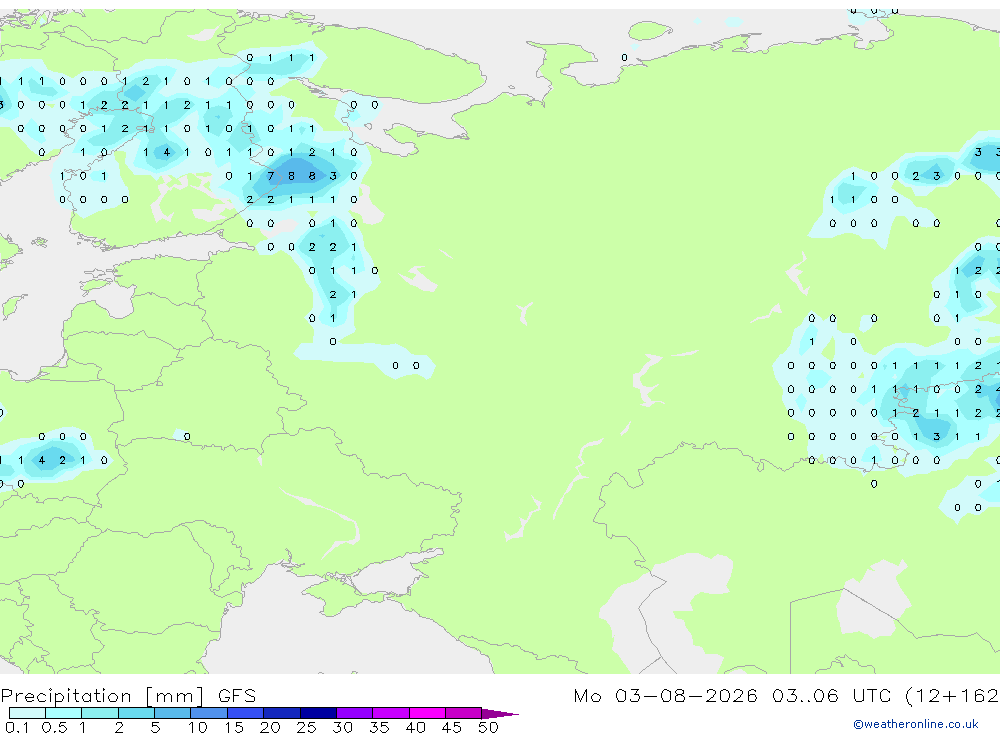Pick the 10–15 mm legend color swatch
Viewport: 1000px width, 733px height.
click(x=209, y=713)
